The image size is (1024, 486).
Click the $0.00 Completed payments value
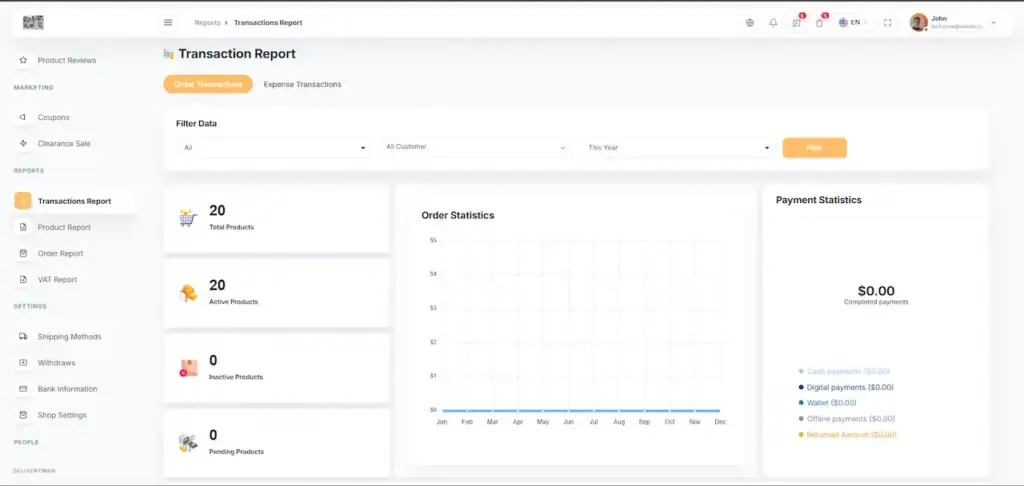coord(876,291)
